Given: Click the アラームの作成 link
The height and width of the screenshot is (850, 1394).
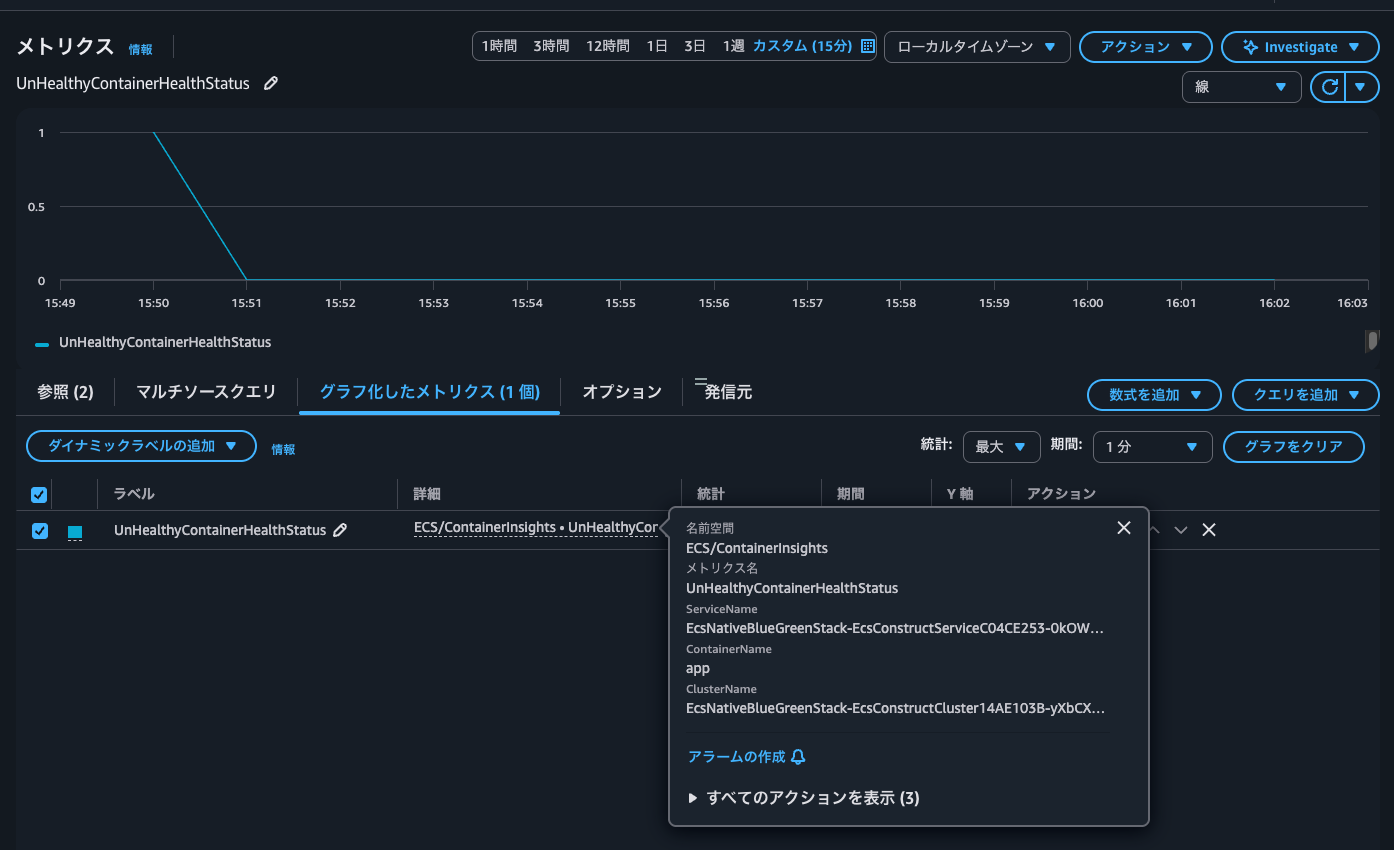Looking at the screenshot, I should [737, 757].
